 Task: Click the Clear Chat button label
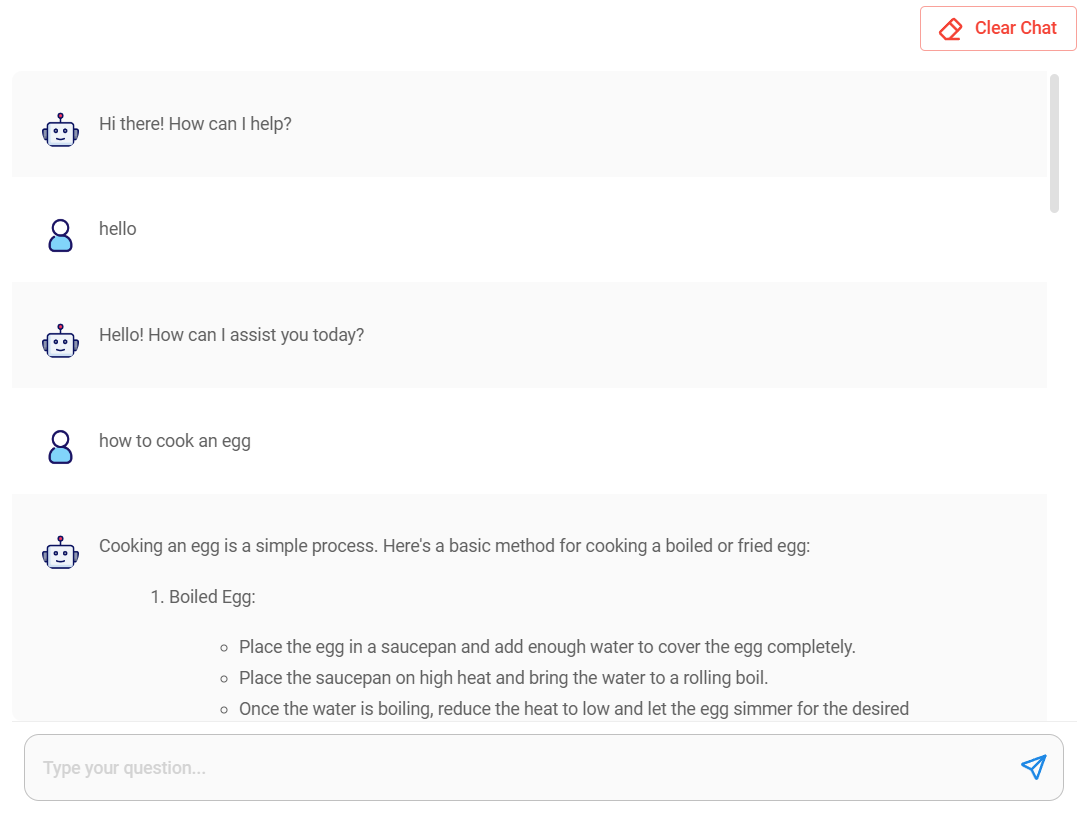click(1015, 28)
